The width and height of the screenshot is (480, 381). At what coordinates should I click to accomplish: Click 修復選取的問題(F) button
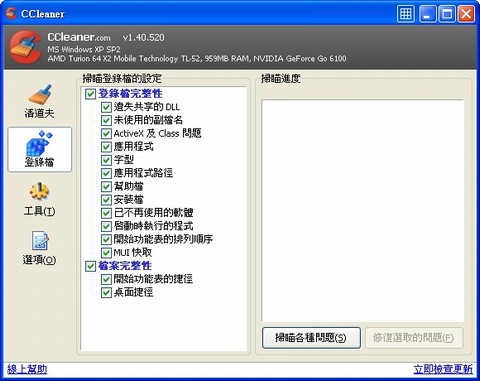pyautogui.click(x=414, y=338)
